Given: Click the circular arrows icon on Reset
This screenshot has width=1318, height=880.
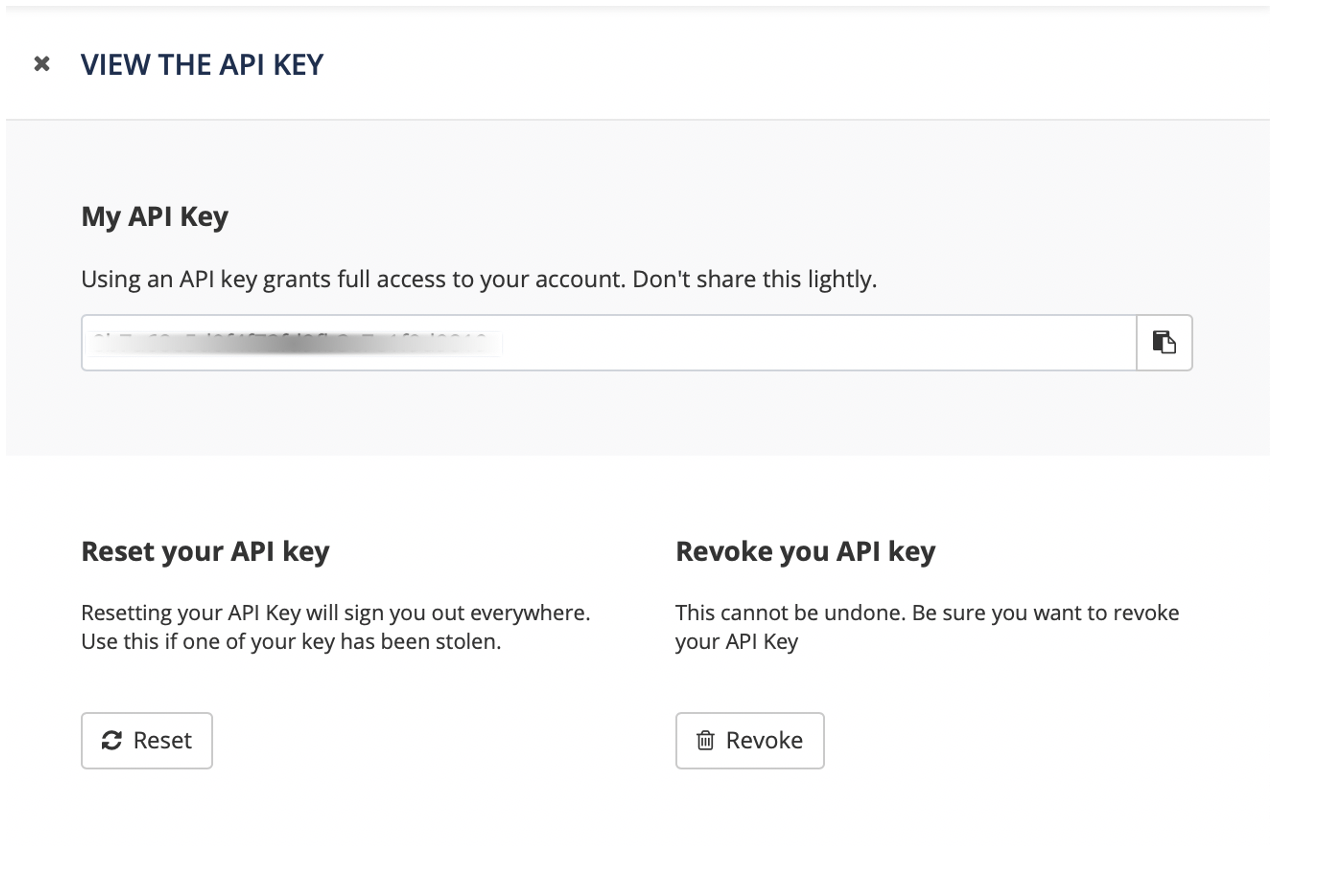Looking at the screenshot, I should [112, 741].
